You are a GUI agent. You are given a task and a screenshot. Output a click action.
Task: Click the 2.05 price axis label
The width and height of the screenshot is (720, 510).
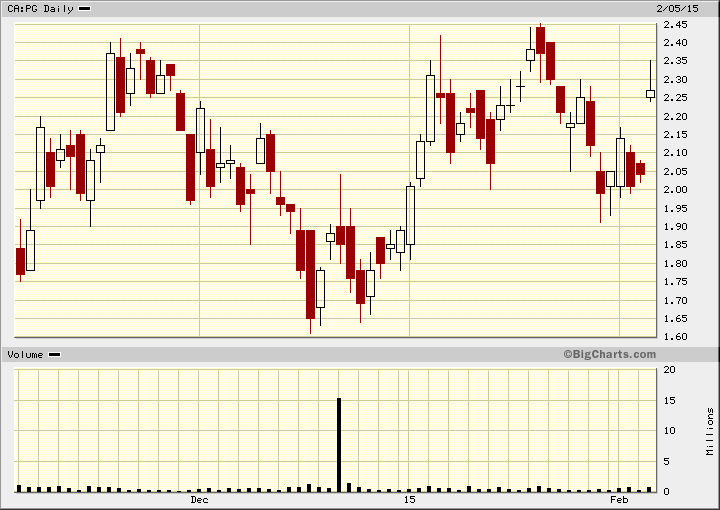pos(675,171)
